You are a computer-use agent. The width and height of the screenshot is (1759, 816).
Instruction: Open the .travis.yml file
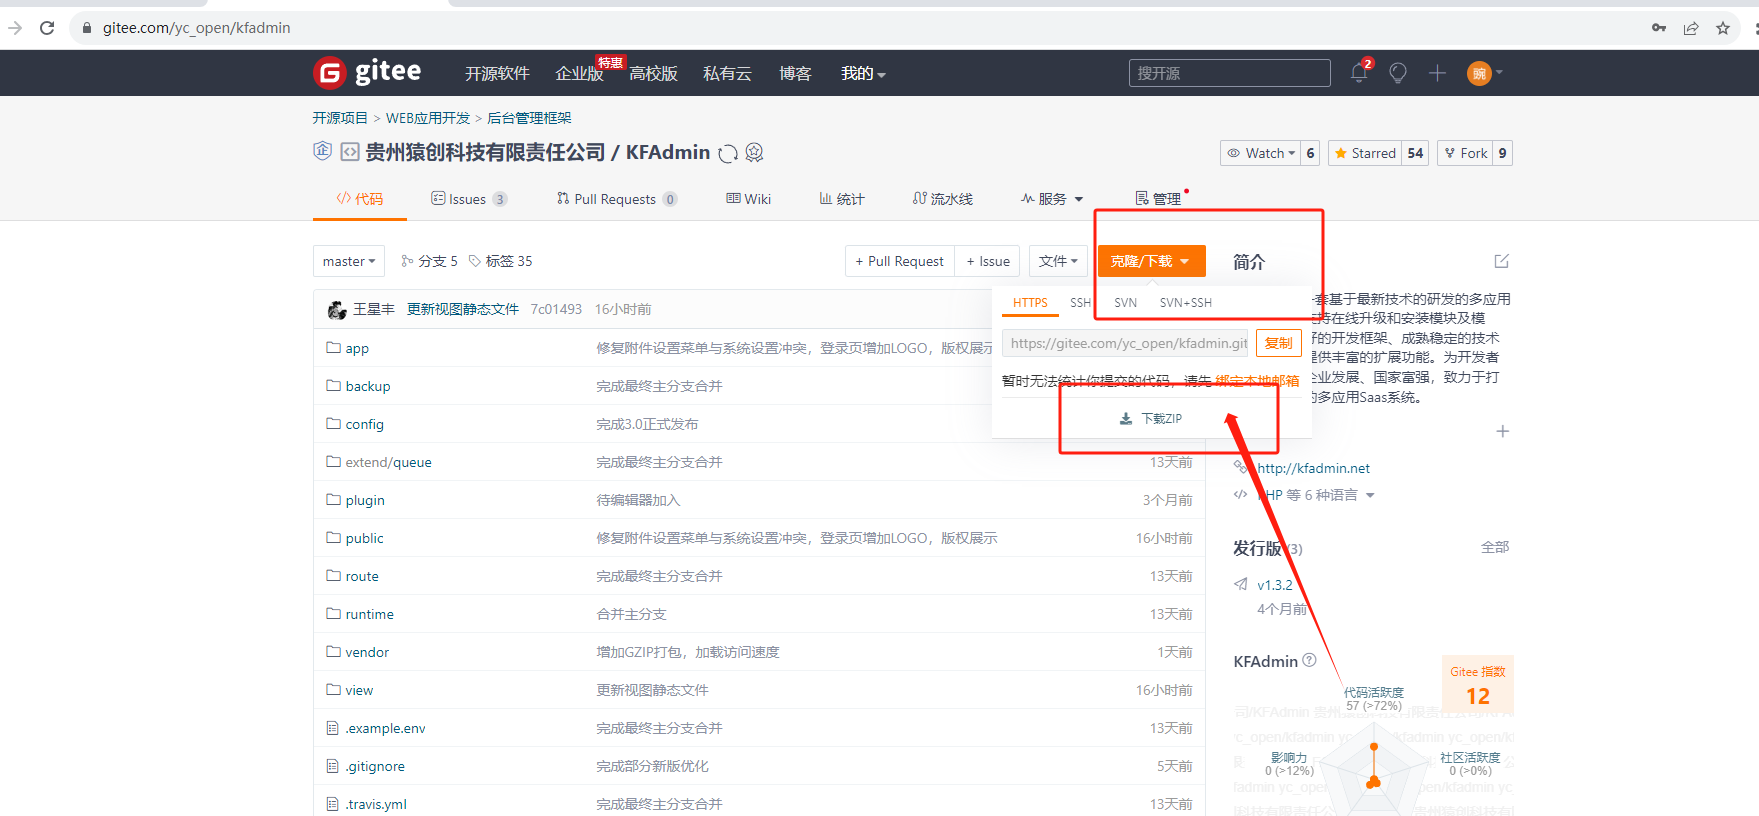[x=376, y=804]
